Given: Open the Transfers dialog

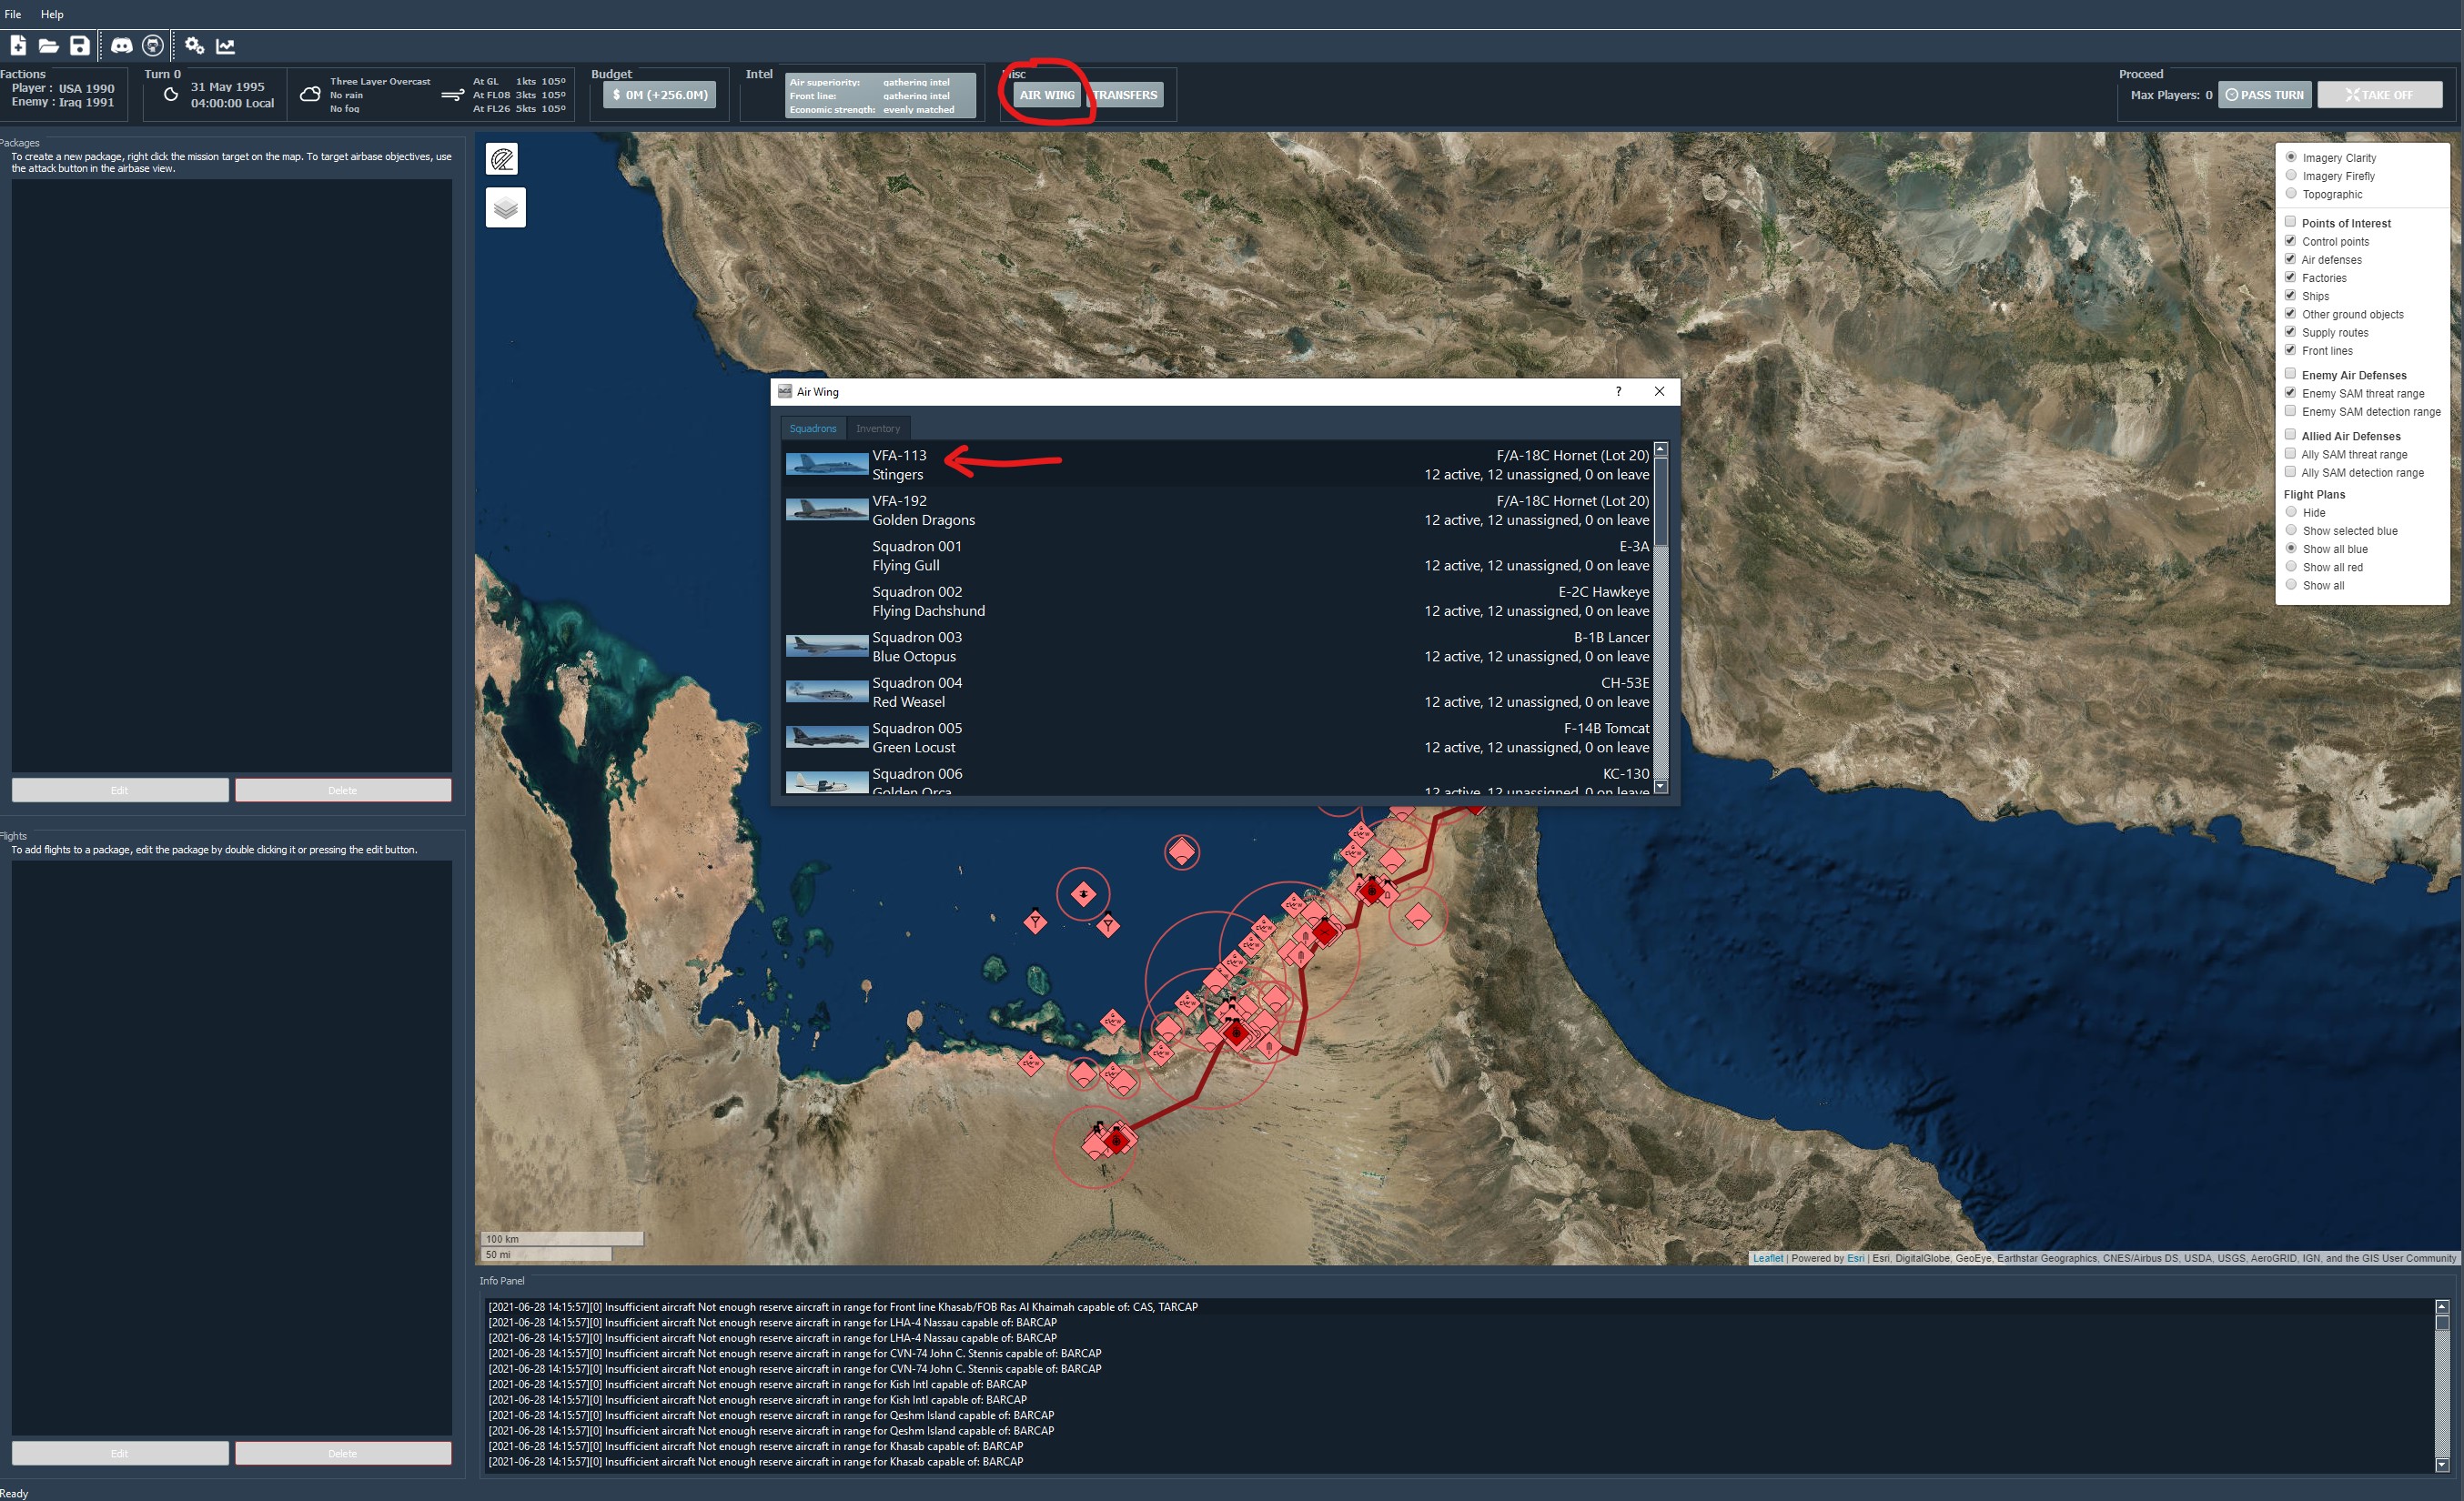Looking at the screenshot, I should 1125,95.
